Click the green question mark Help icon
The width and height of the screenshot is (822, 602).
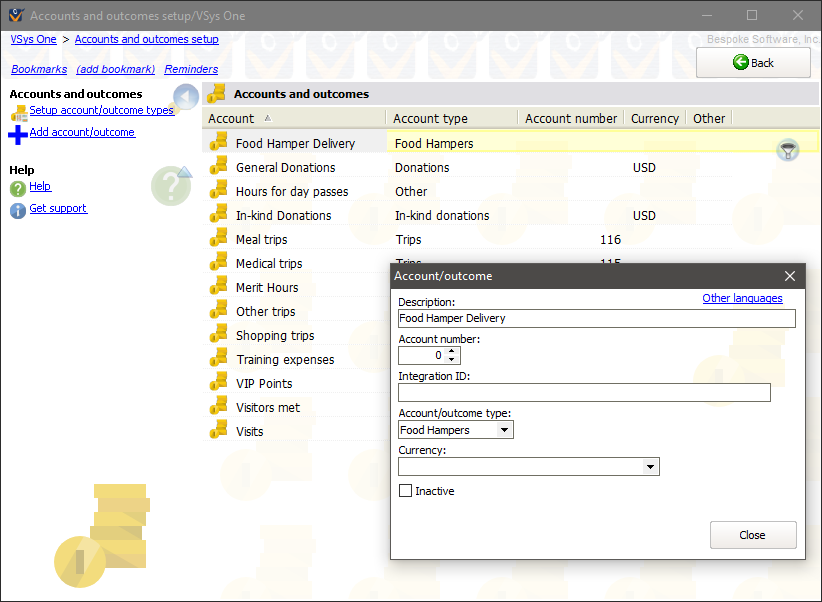pyautogui.click(x=18, y=188)
